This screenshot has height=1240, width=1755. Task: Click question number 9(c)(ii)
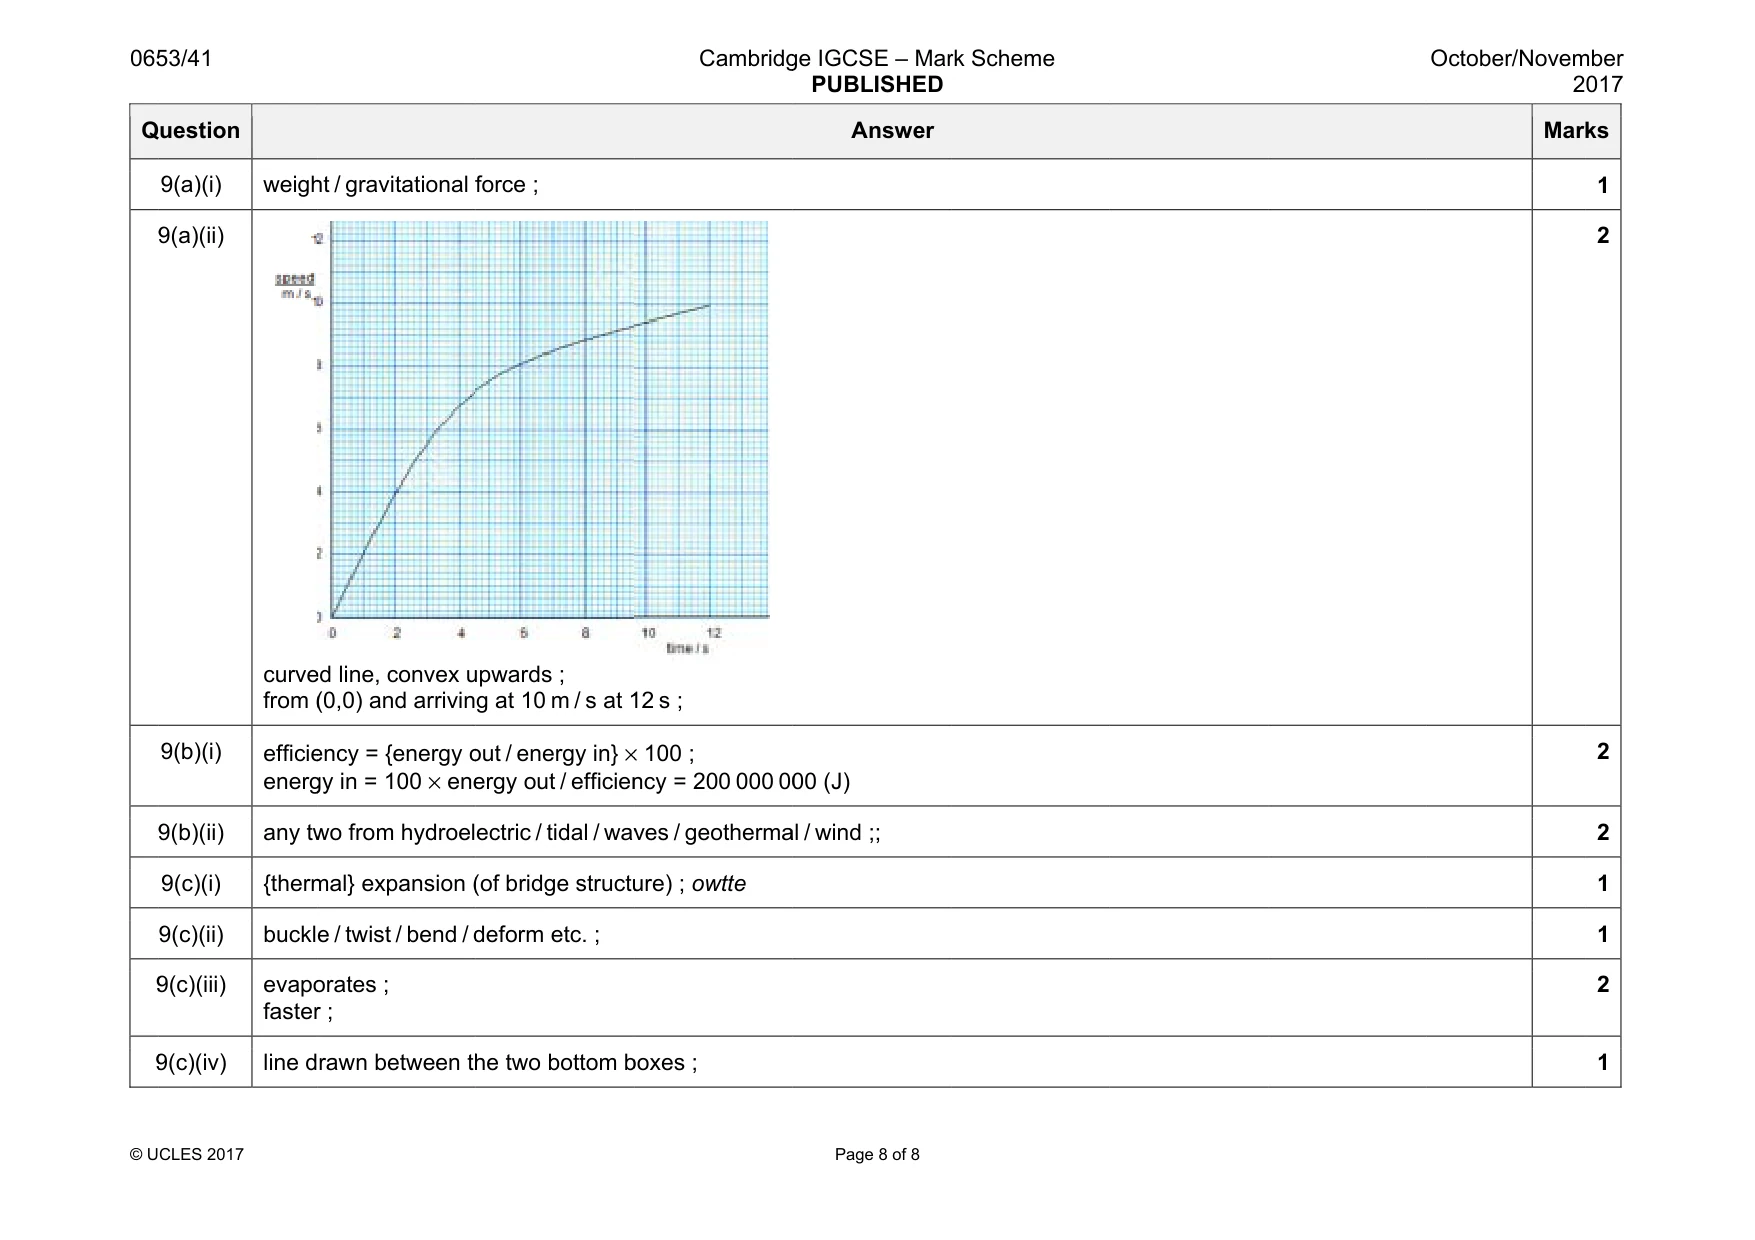pyautogui.click(x=191, y=935)
